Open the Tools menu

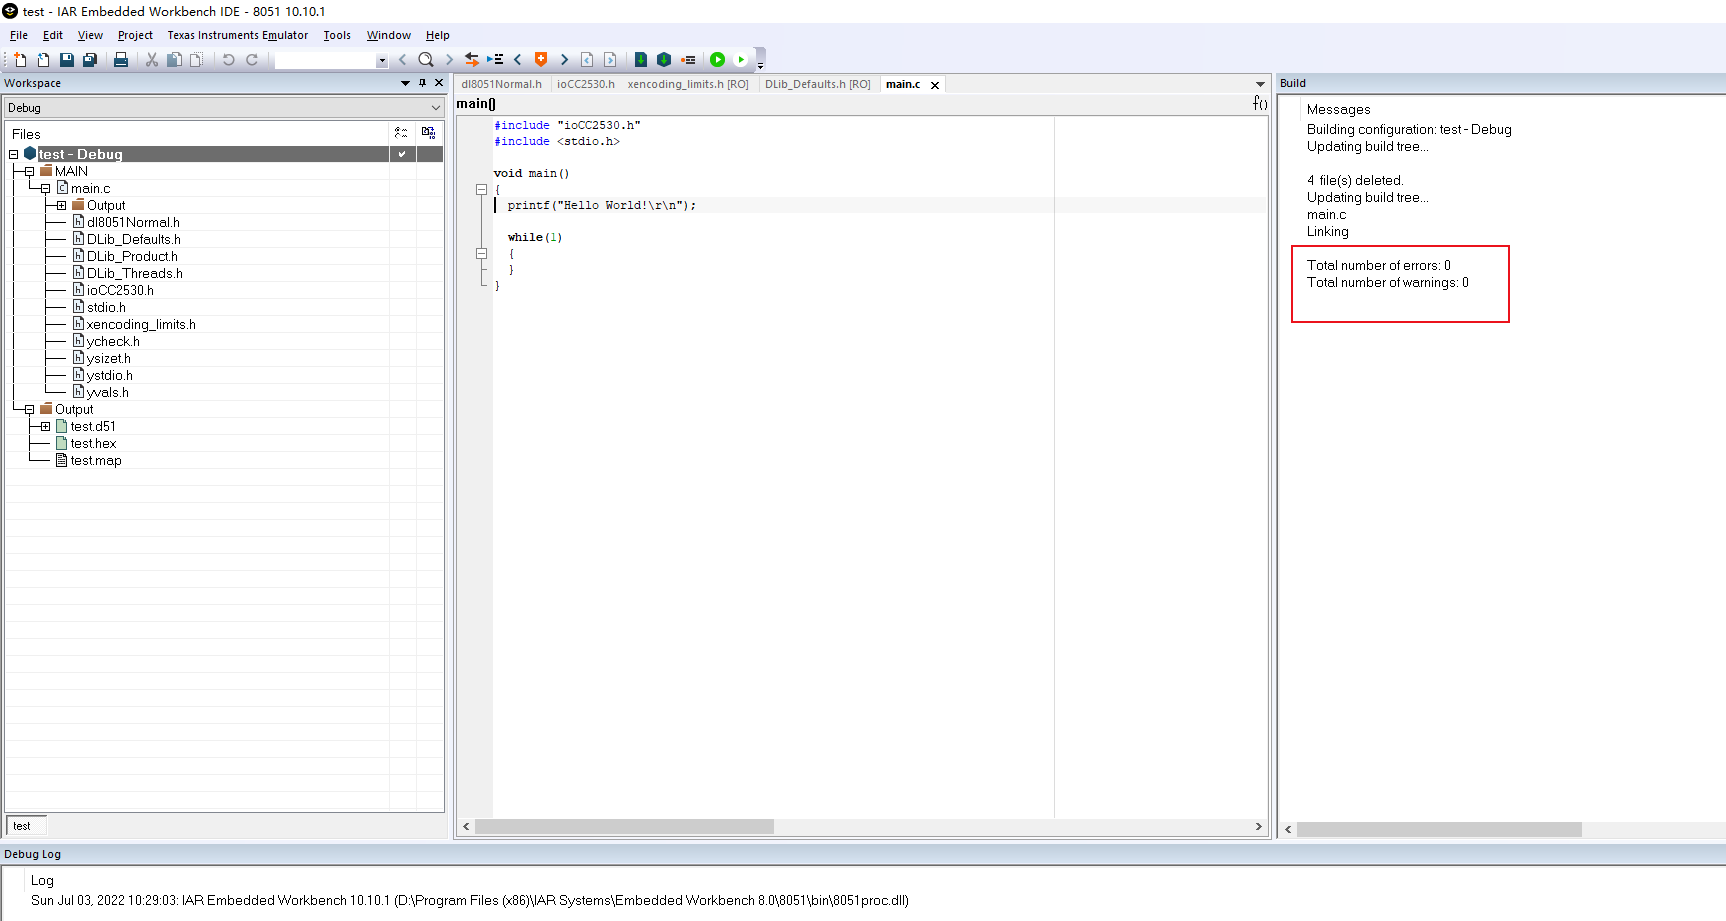click(x=337, y=35)
